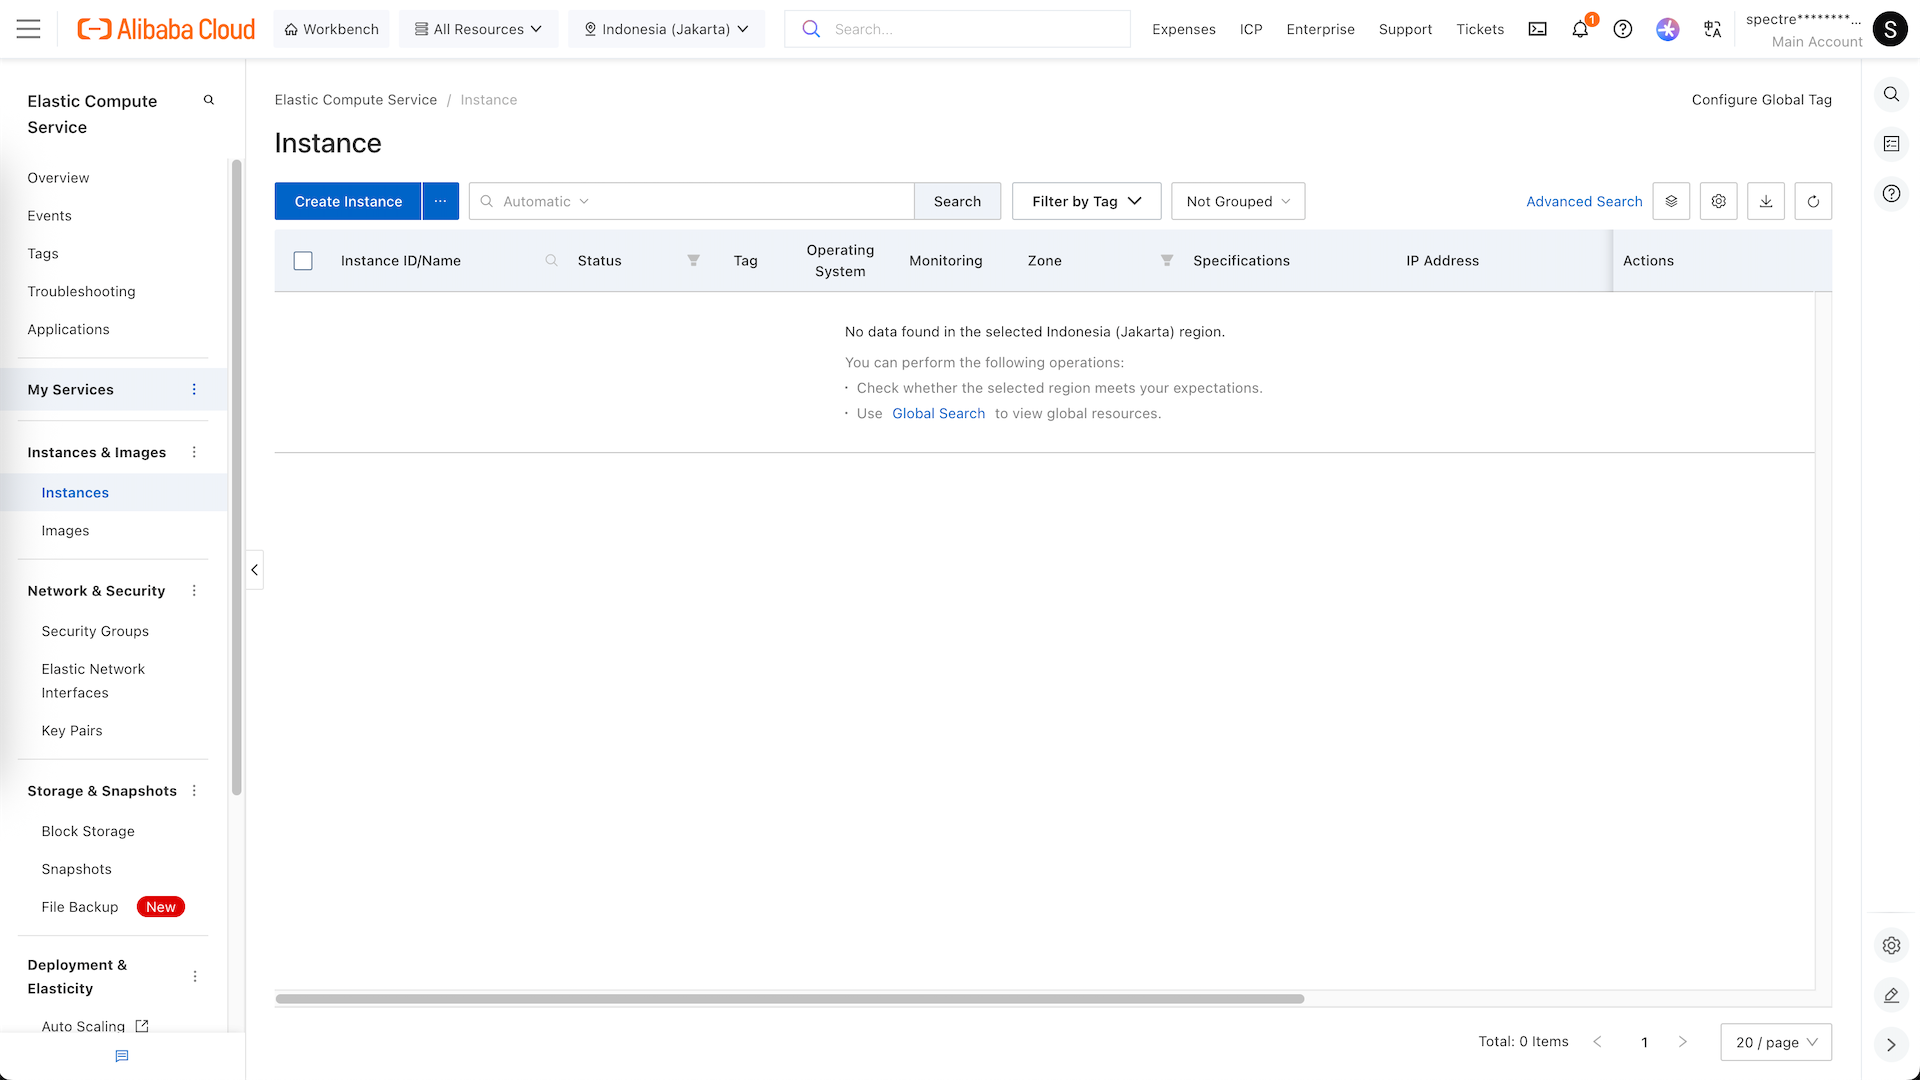Open the Cloud Shell terminal icon
The image size is (1920, 1080).
(1537, 29)
